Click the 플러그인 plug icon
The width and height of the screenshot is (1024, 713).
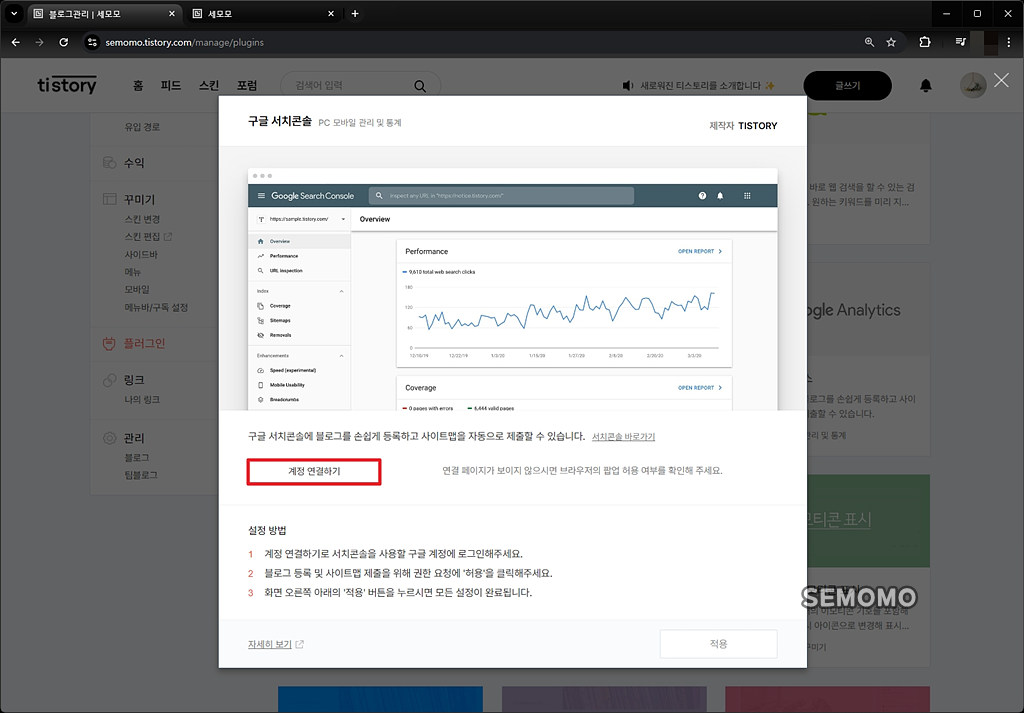(x=109, y=343)
